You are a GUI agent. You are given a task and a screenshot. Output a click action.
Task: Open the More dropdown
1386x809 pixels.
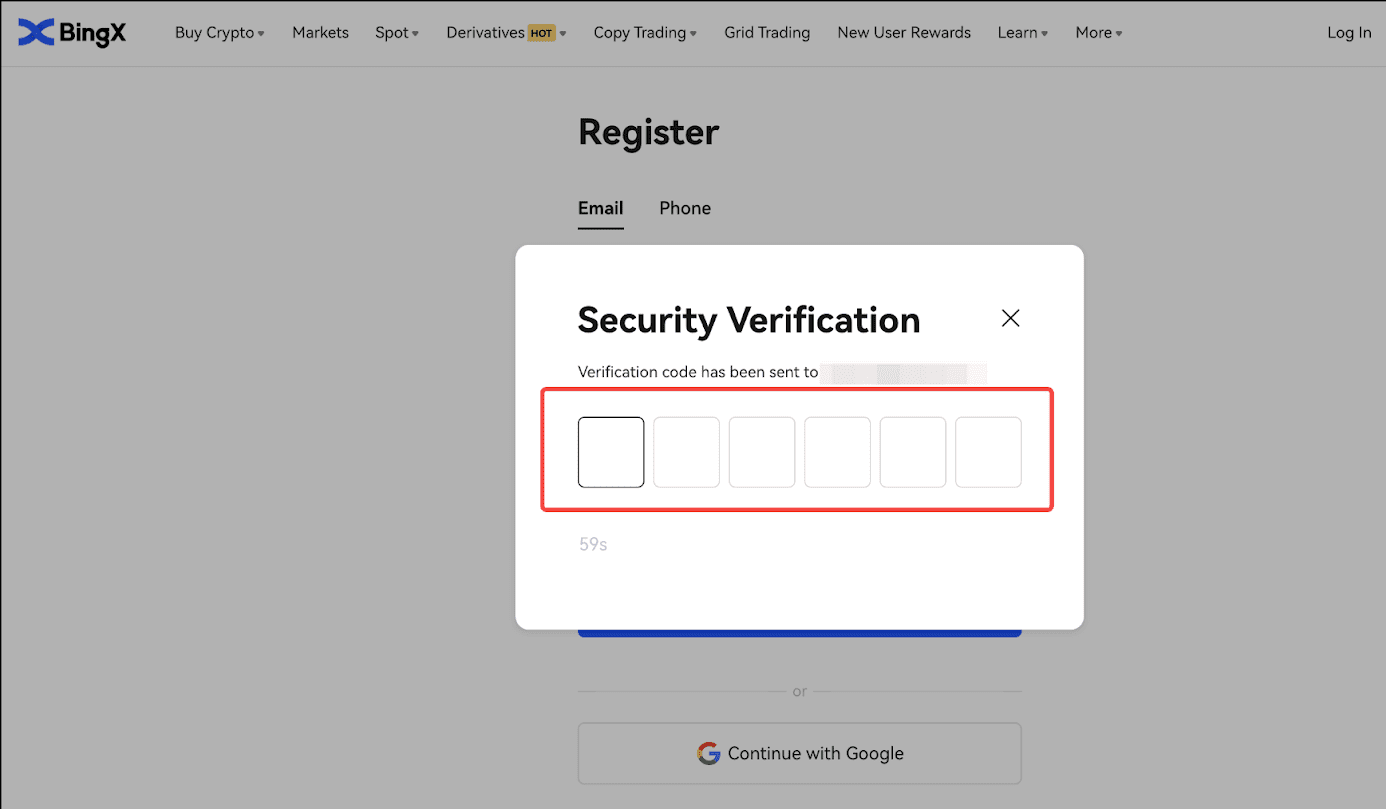pyautogui.click(x=1098, y=33)
